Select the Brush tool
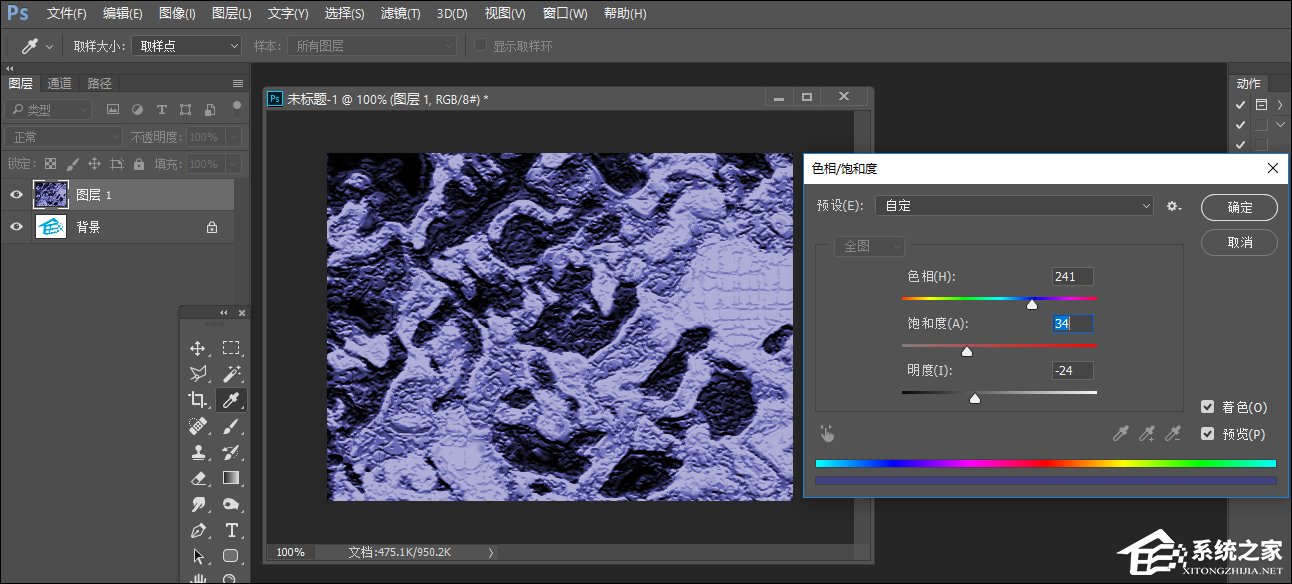This screenshot has width=1292, height=584. 231,426
